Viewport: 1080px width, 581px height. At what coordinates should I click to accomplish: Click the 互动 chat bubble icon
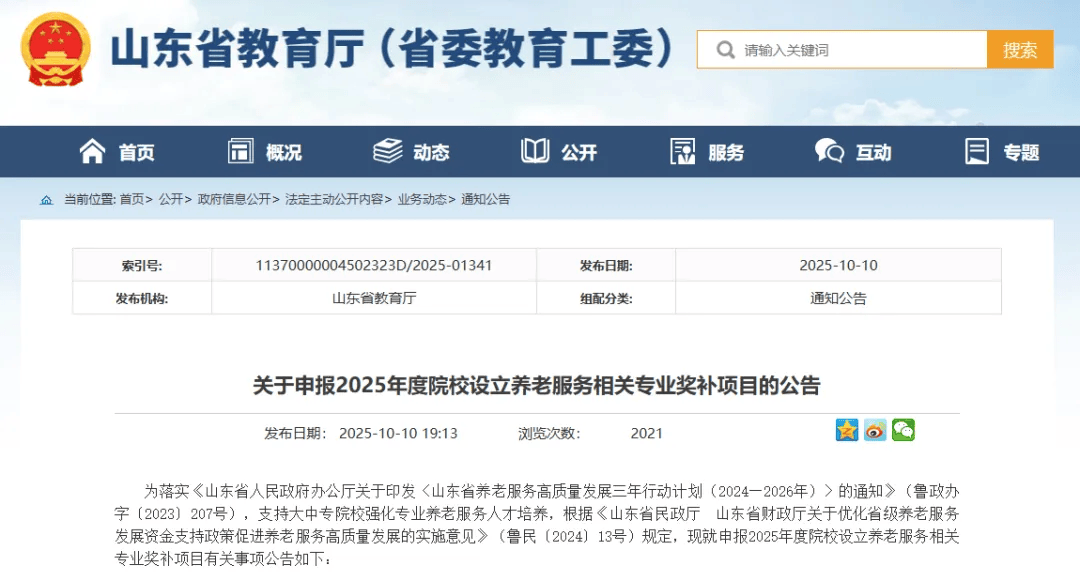click(x=829, y=152)
